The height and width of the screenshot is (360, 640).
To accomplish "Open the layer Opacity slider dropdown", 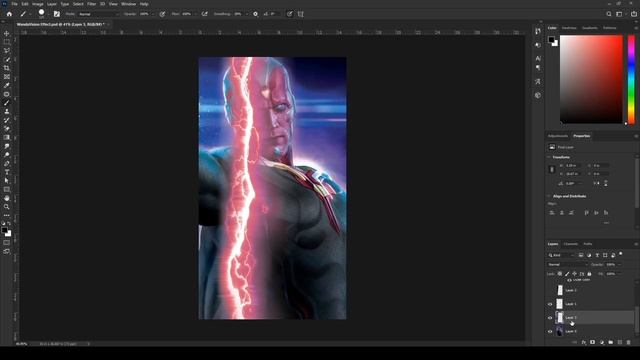I will coord(620,264).
